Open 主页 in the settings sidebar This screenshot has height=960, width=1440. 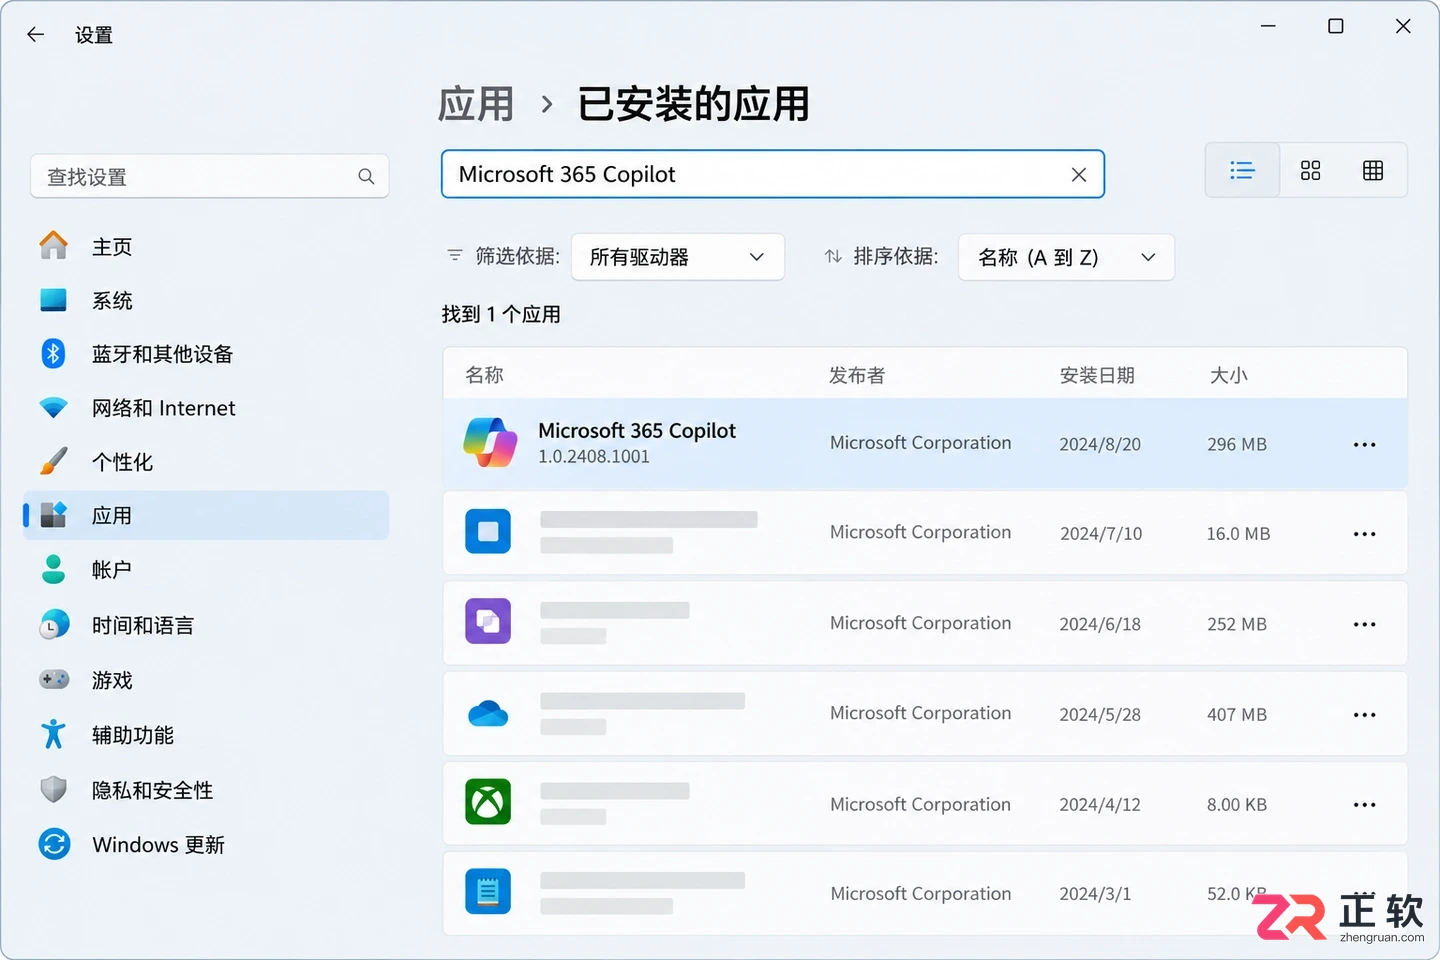(x=206, y=246)
